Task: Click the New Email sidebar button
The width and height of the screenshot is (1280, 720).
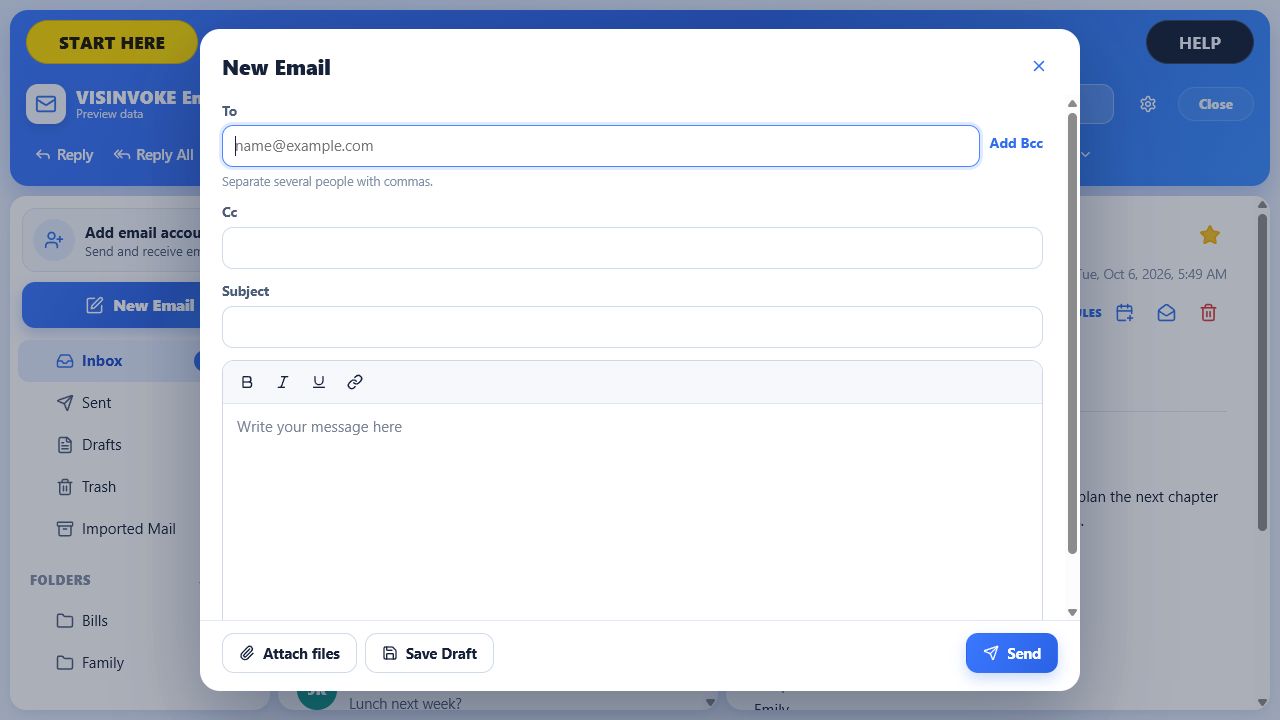Action: pos(111,305)
